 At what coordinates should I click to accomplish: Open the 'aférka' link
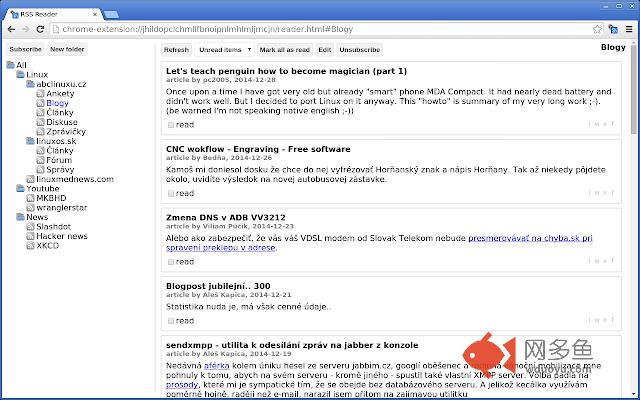click(217, 366)
